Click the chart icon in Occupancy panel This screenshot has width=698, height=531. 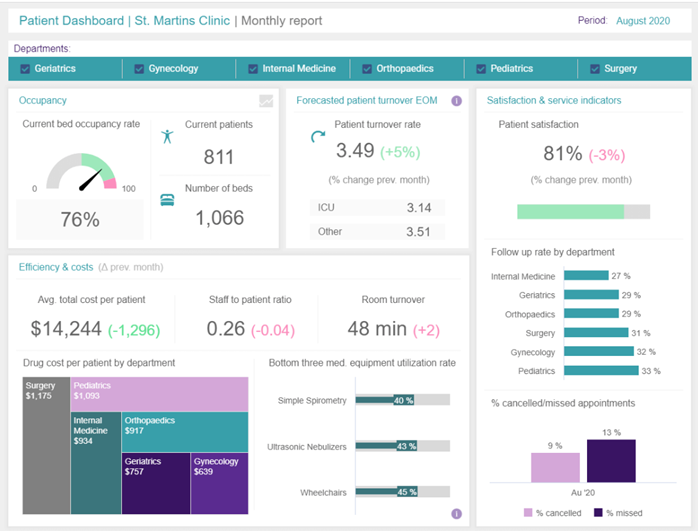click(x=266, y=100)
